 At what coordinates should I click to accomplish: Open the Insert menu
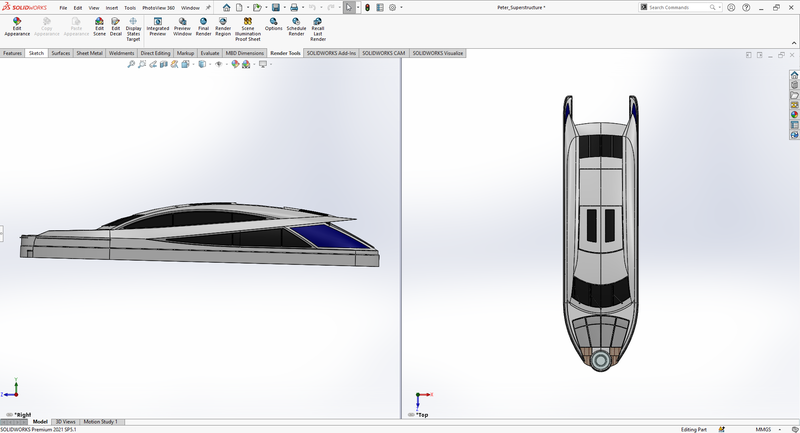112,8
